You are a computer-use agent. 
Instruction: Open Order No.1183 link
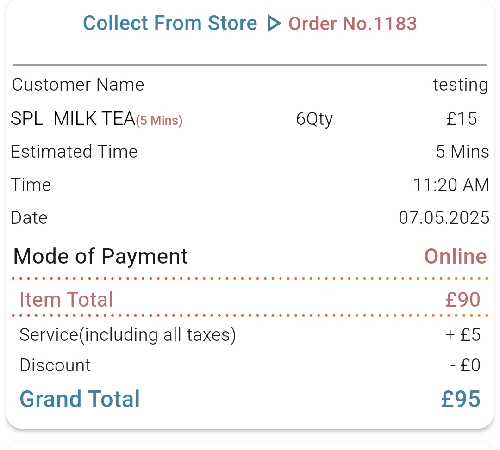click(352, 24)
